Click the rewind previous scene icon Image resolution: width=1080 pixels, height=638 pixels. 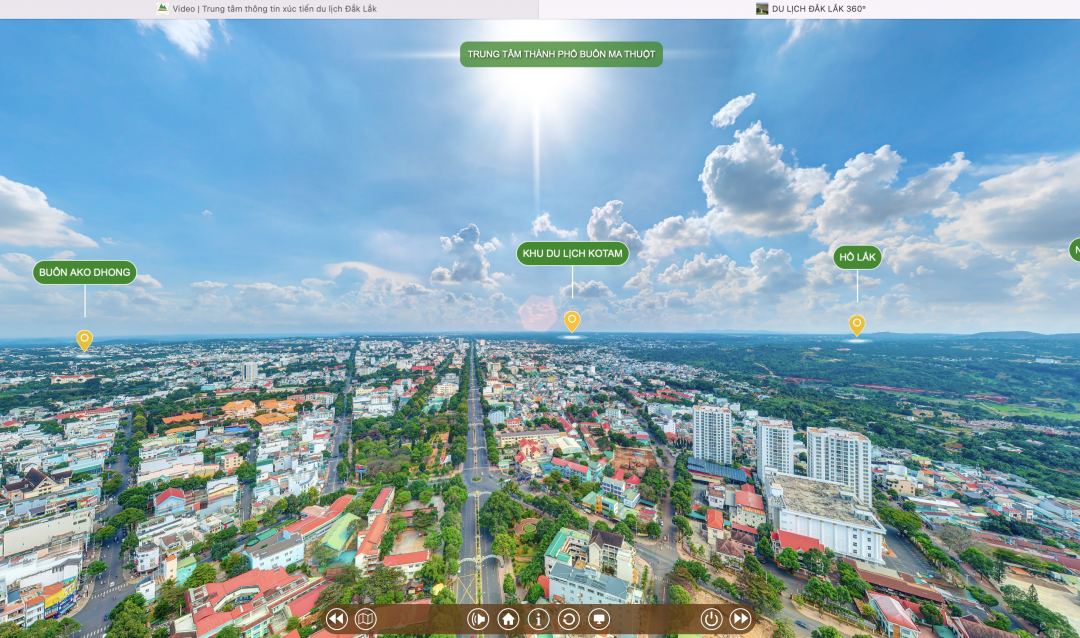[336, 619]
